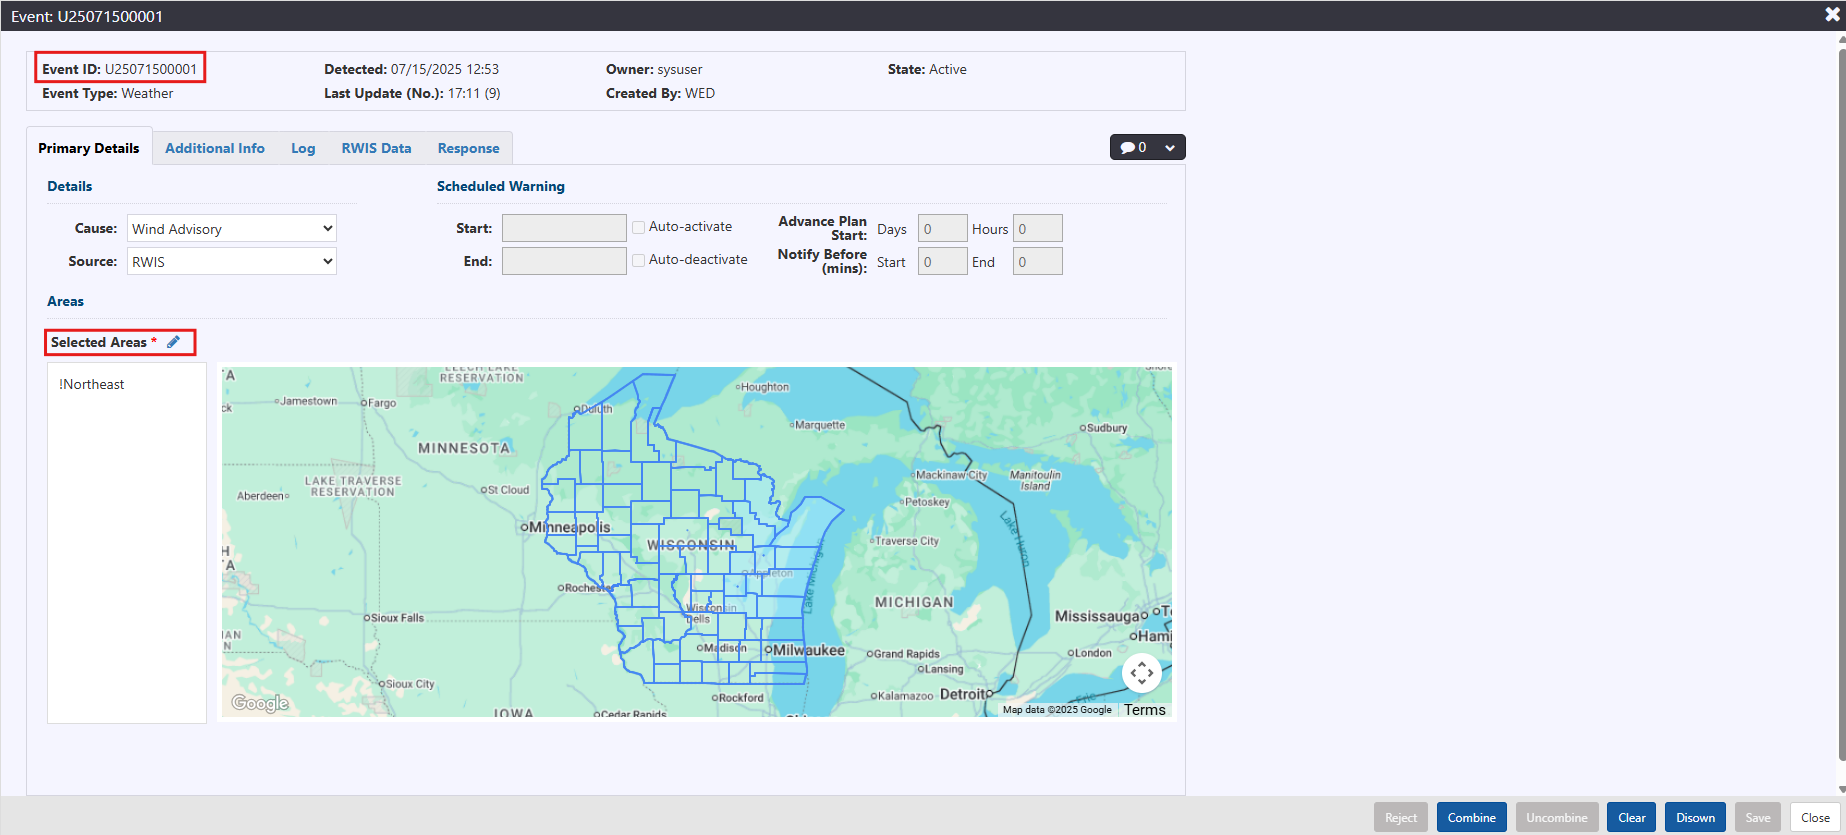Enable the Auto-activate checkbox
Image resolution: width=1846 pixels, height=835 pixels.
pyautogui.click(x=638, y=227)
